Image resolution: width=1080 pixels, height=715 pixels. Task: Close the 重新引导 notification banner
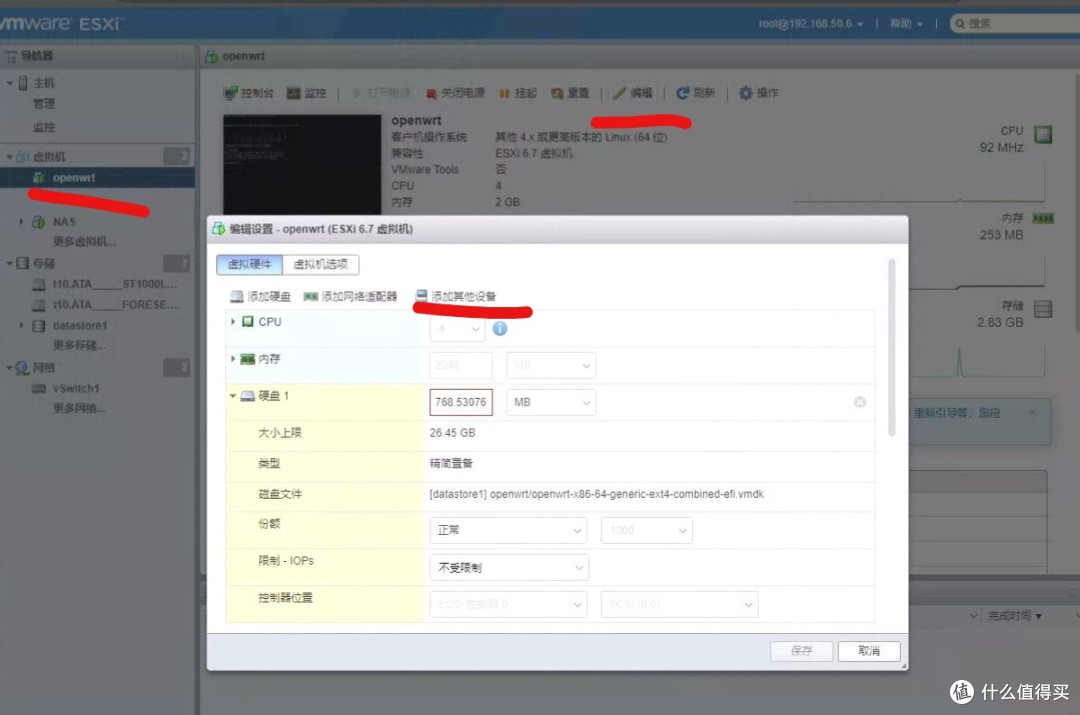point(1032,413)
